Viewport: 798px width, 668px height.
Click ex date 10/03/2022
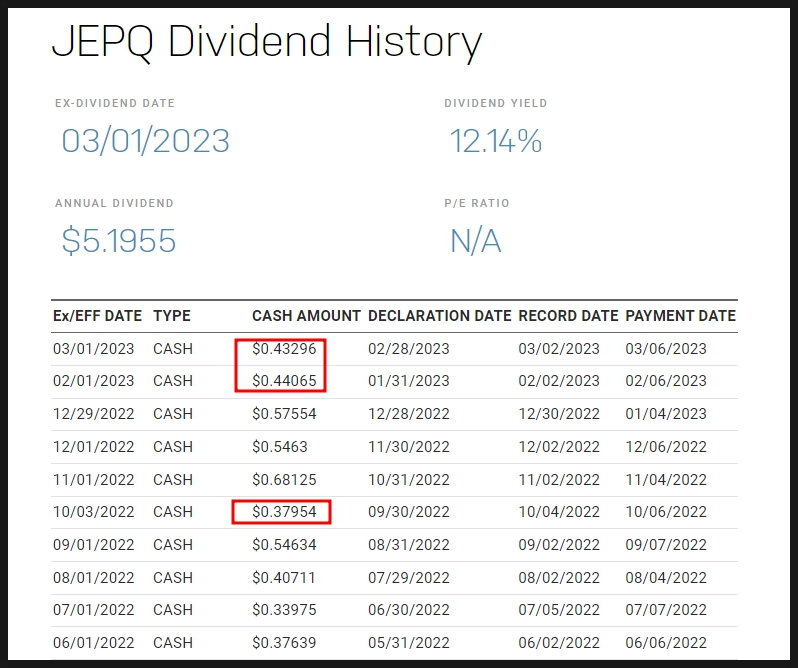94,512
